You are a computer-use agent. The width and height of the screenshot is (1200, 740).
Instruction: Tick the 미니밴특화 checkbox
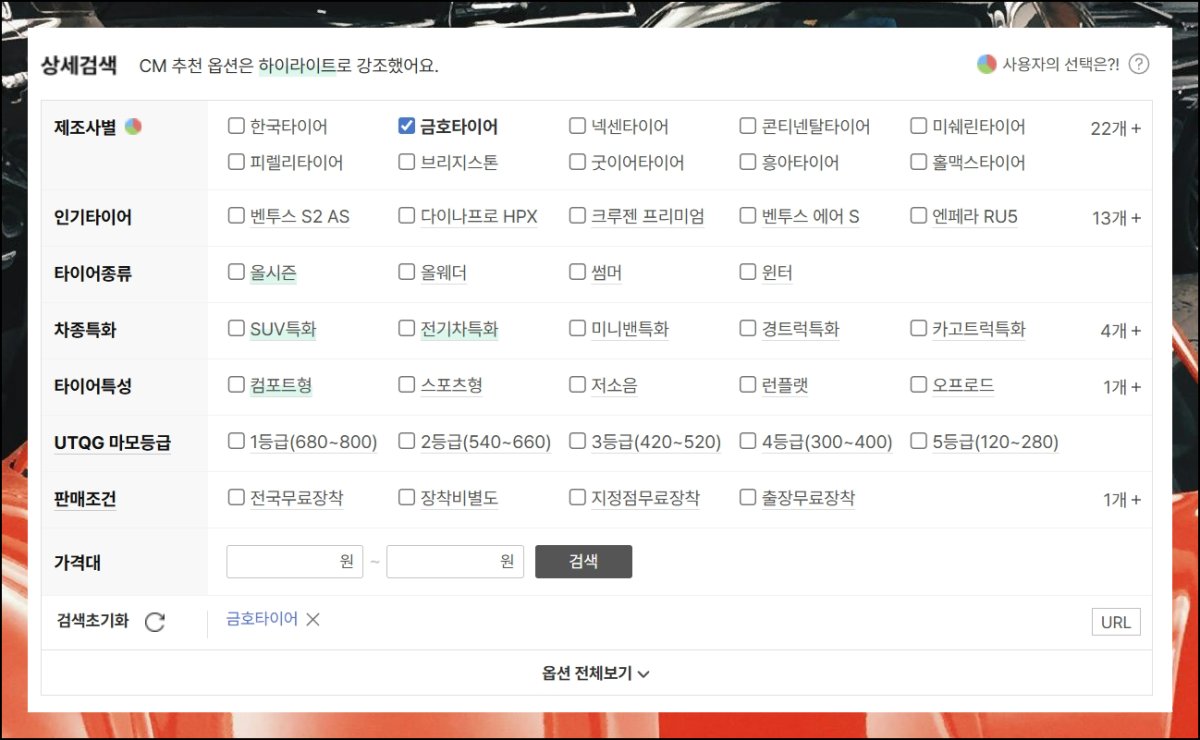(x=577, y=328)
